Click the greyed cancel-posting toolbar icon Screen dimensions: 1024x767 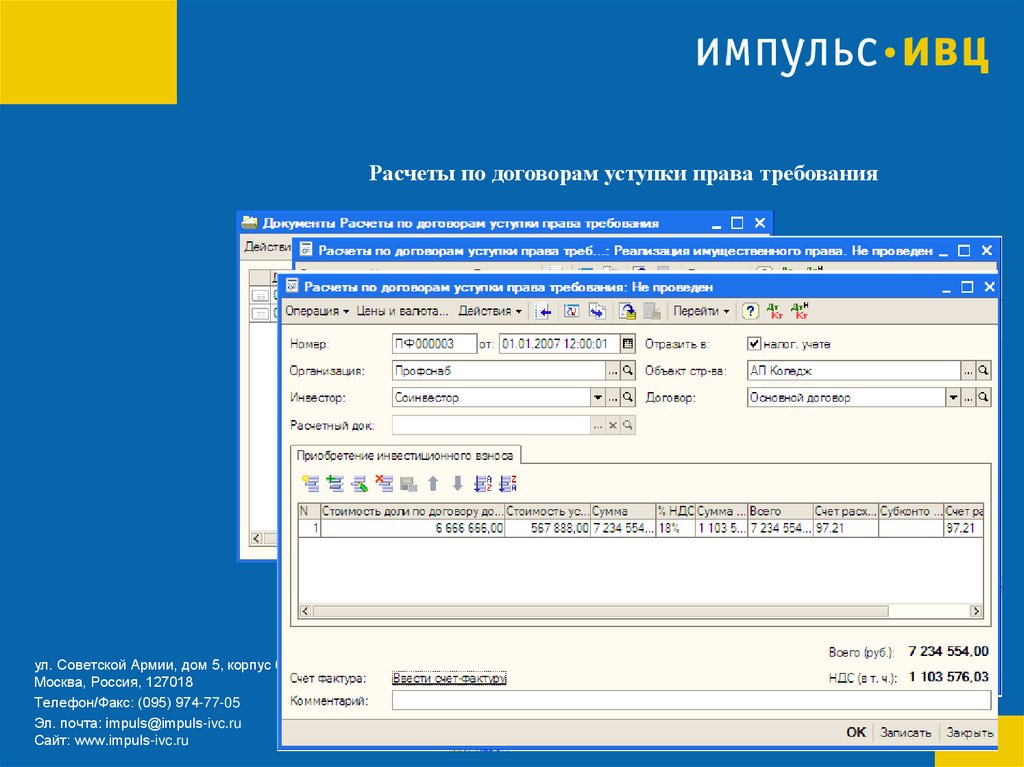[652, 312]
